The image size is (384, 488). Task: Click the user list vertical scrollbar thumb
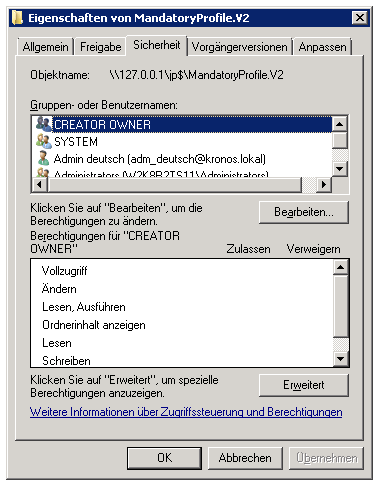[x=340, y=140]
